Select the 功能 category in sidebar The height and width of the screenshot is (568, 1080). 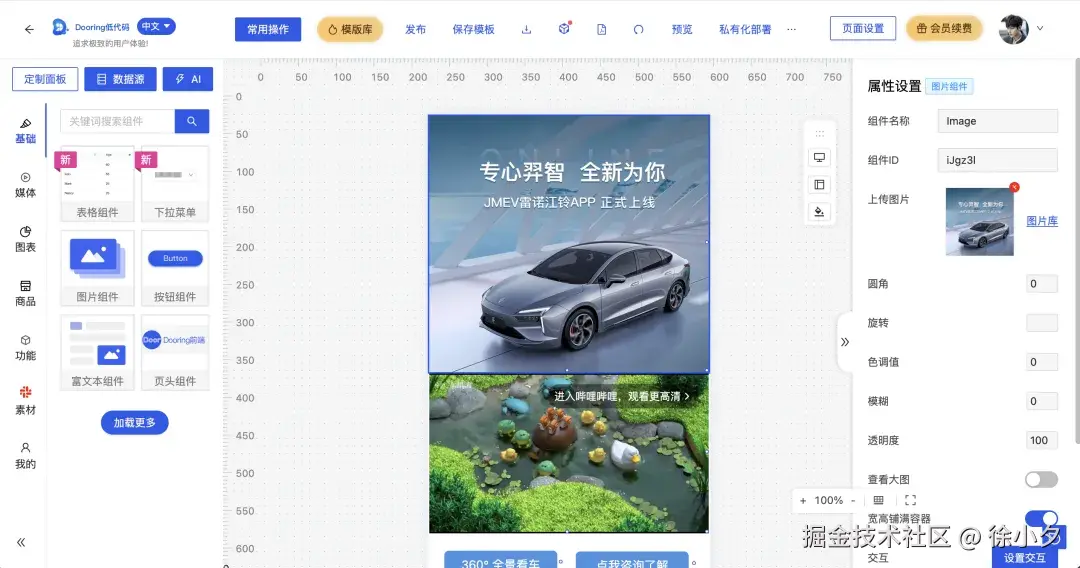coord(25,348)
